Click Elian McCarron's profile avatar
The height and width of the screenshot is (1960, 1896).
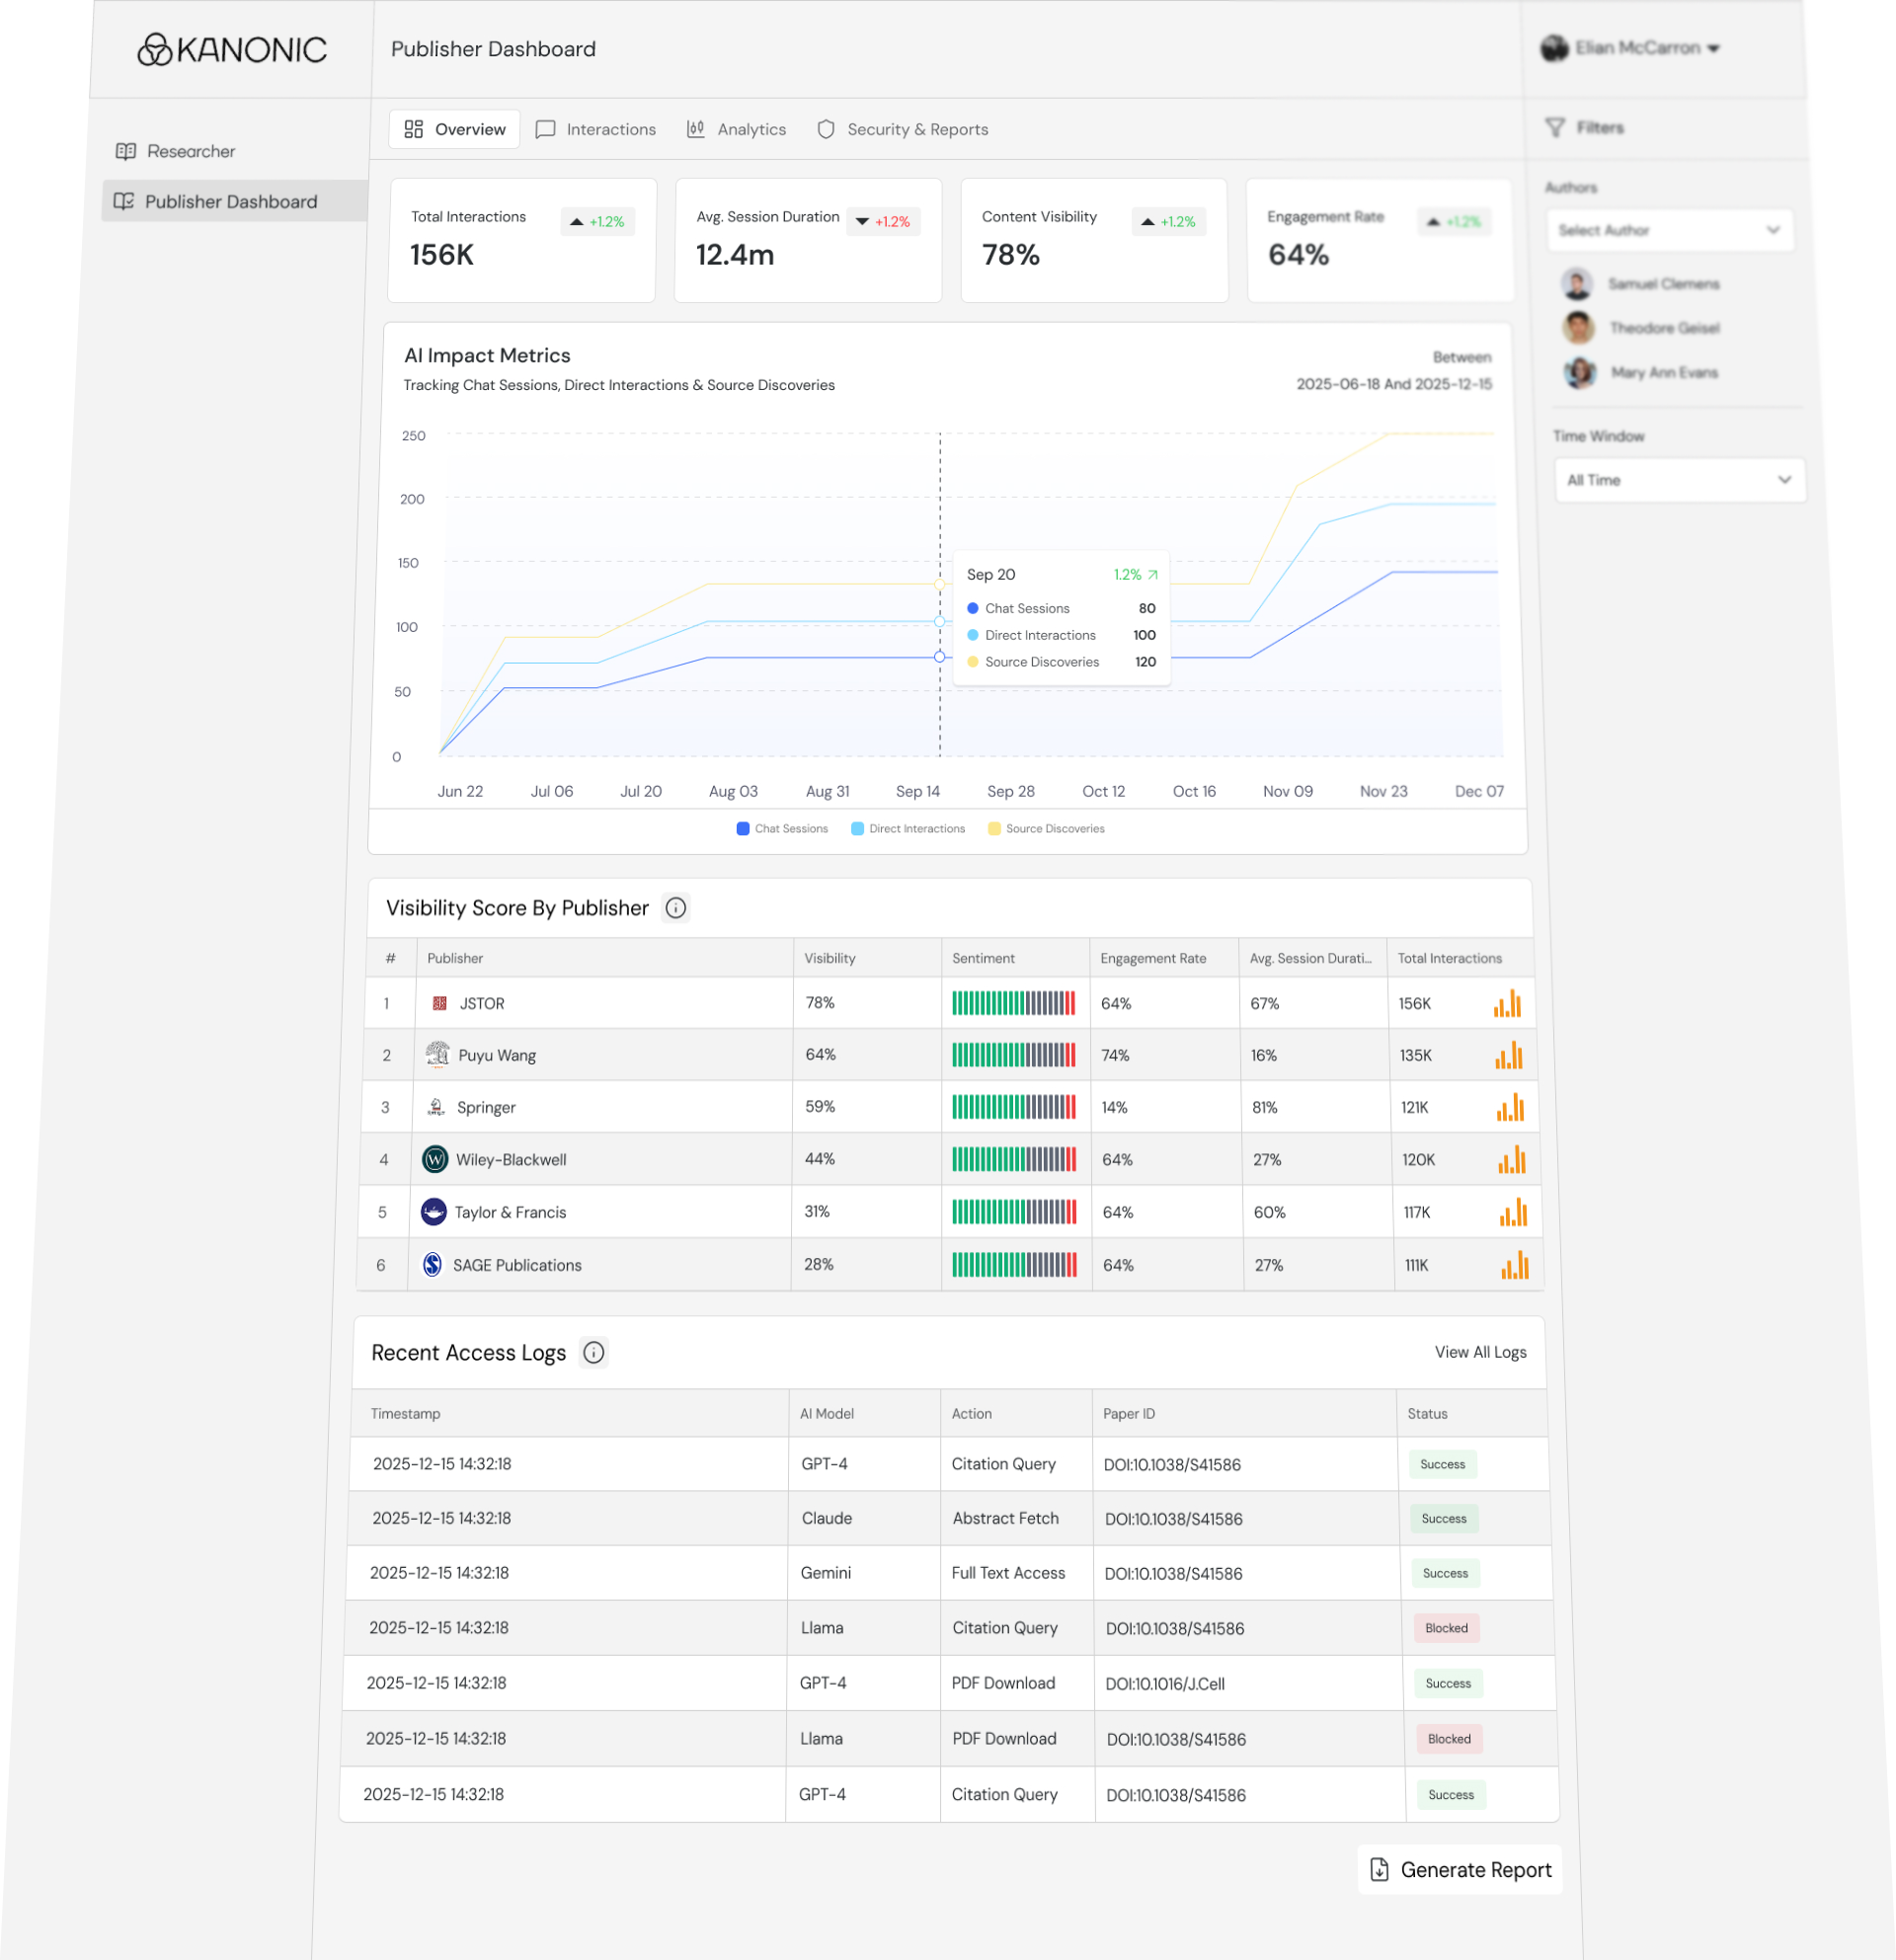point(1554,48)
